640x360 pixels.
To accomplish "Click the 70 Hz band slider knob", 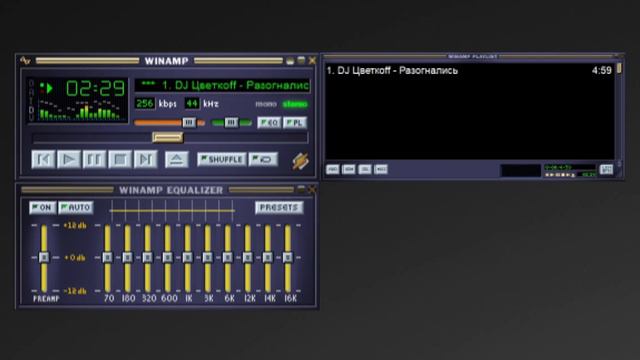I will (107, 257).
